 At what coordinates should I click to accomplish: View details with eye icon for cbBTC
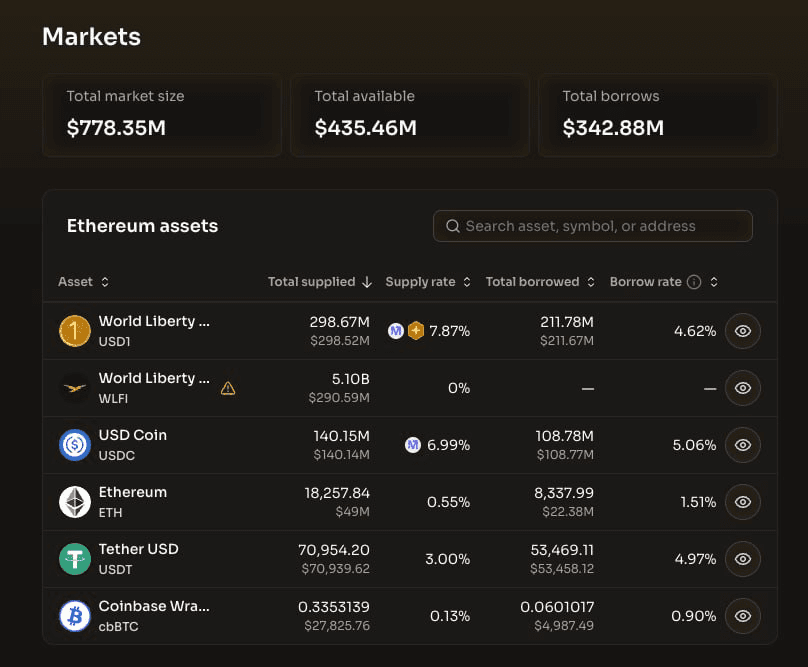(x=743, y=616)
